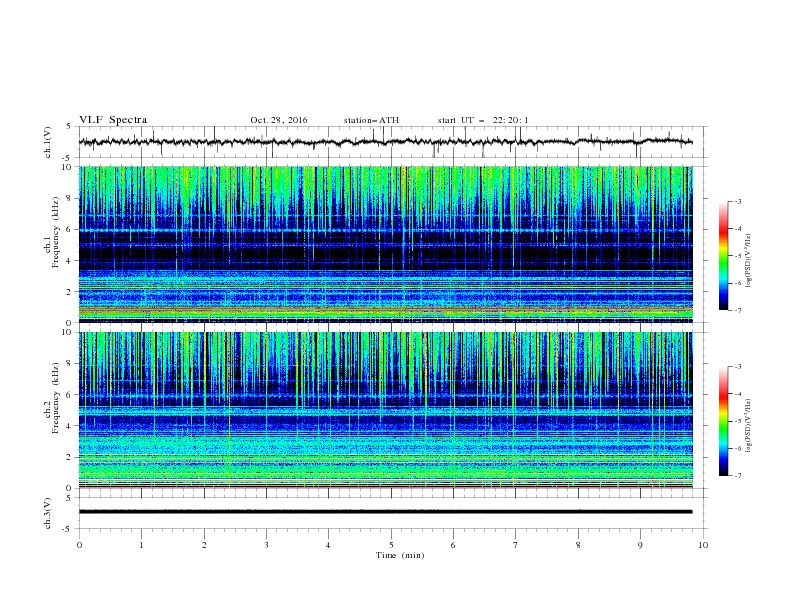Click time axis tick label "9"
Viewport: 792px width, 612px height.
[640, 545]
